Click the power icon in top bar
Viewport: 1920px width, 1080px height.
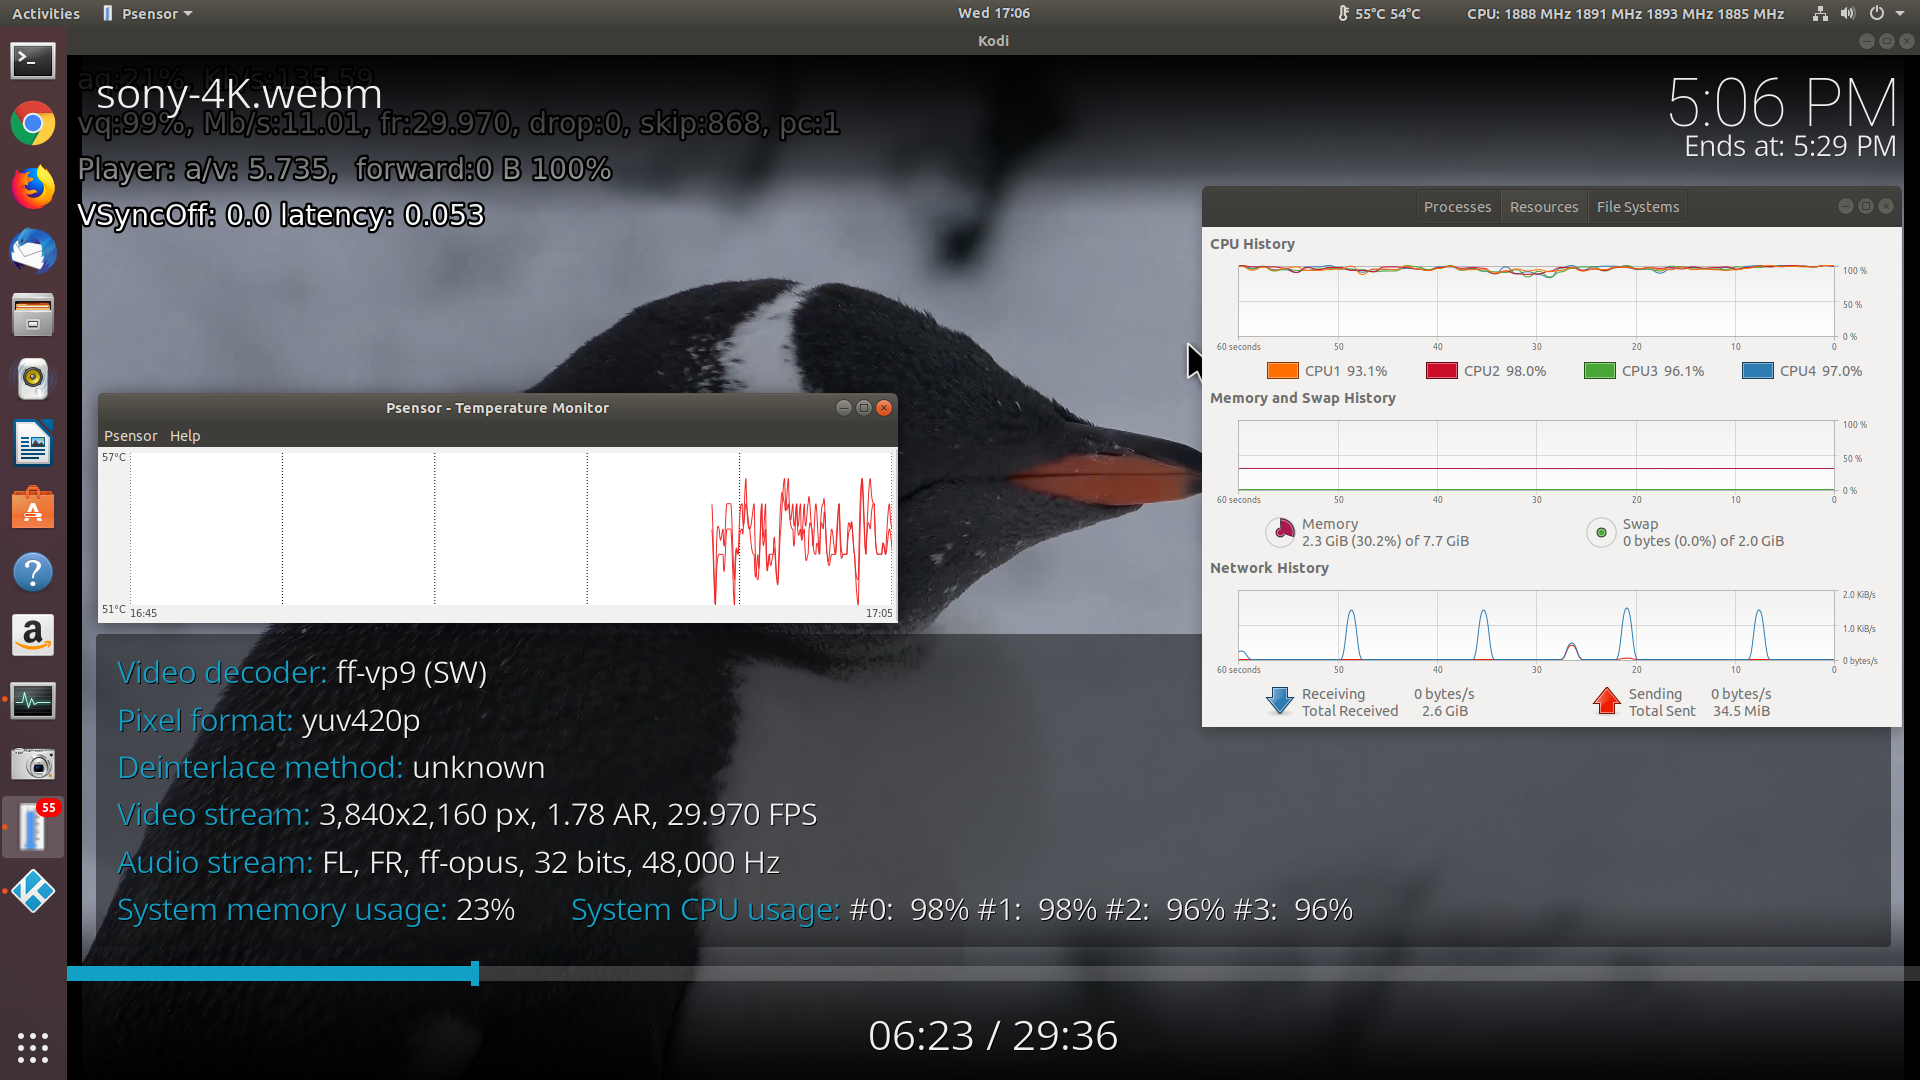1877,14
